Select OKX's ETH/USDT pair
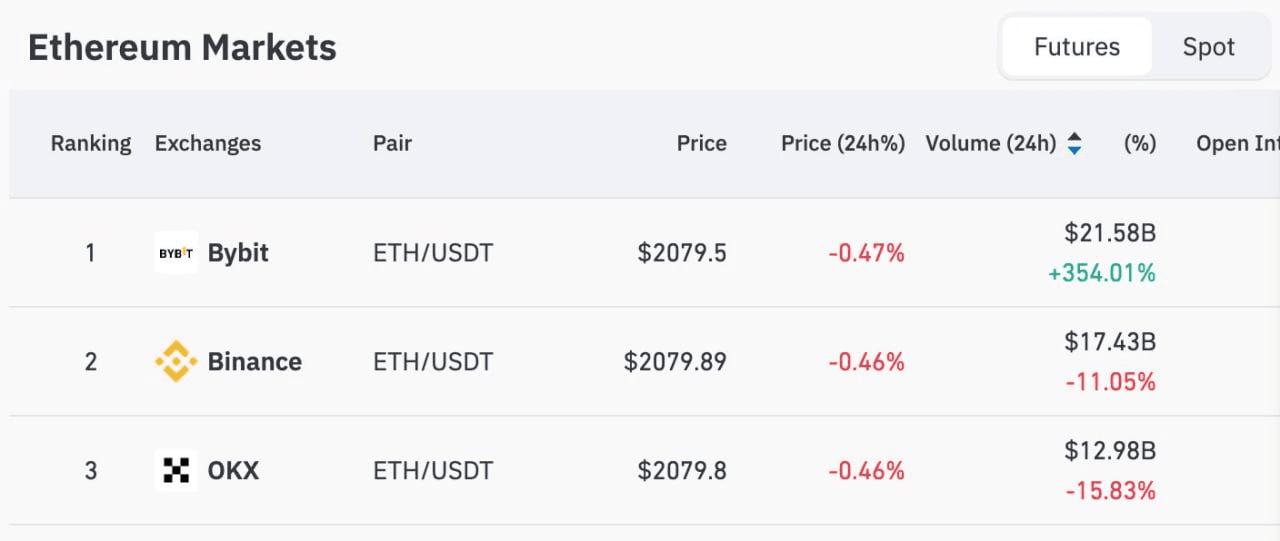 (x=433, y=470)
